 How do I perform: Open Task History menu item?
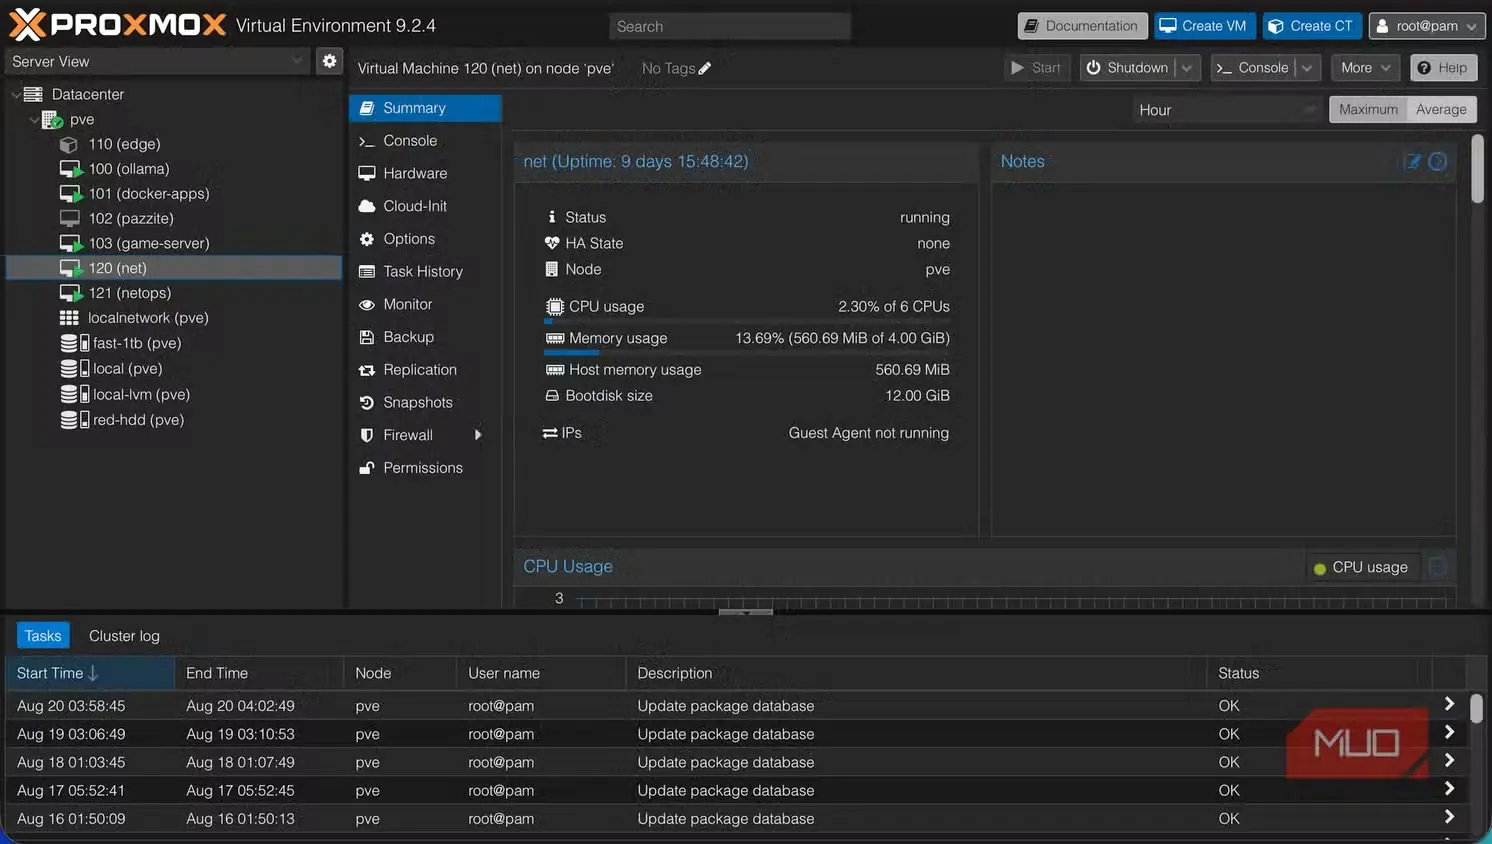pos(425,271)
